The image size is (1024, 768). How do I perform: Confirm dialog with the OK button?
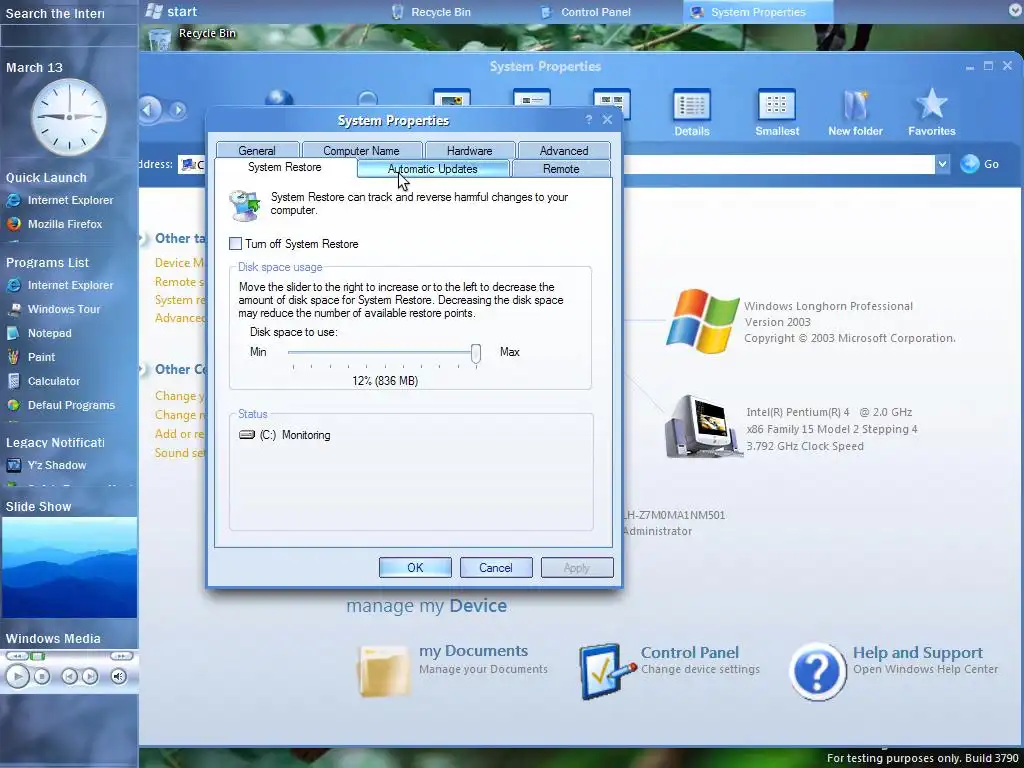pos(415,568)
